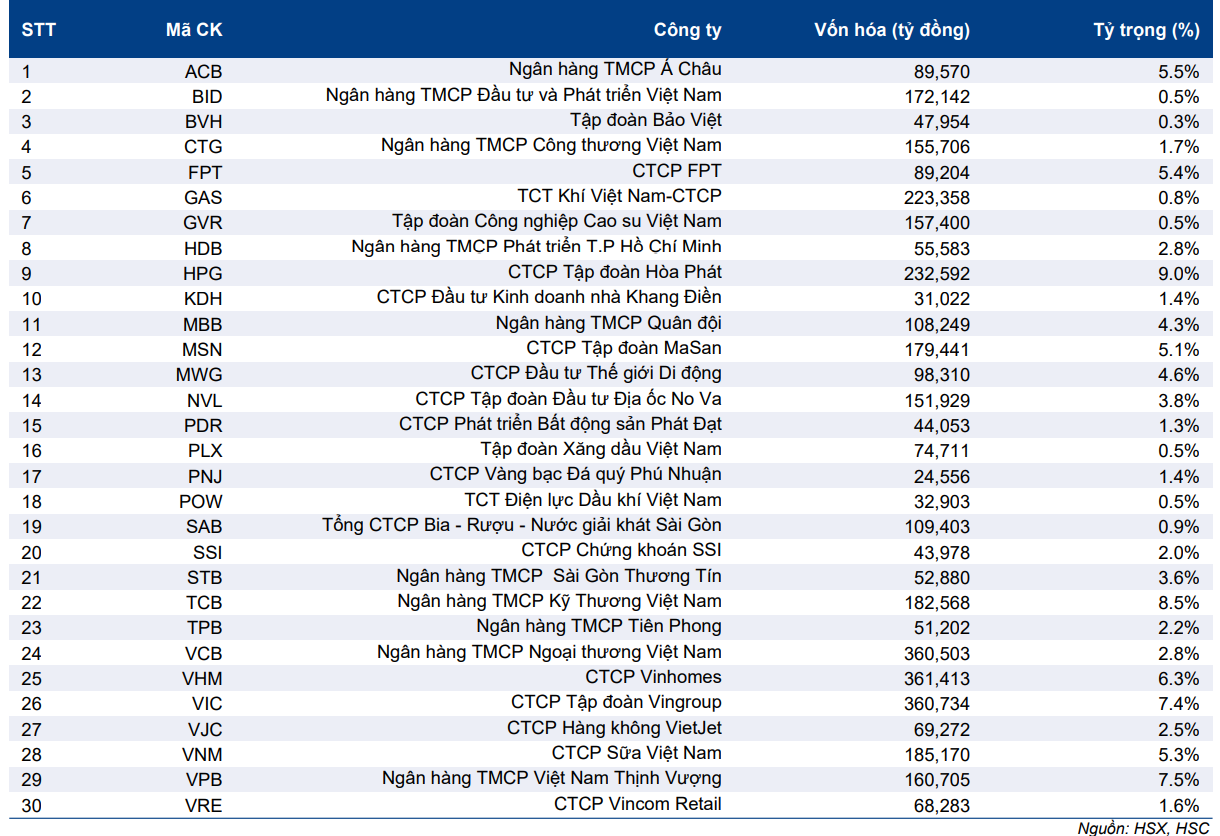This screenshot has width=1220, height=836.
Task: Select ticker code VCB
Action: pos(204,654)
